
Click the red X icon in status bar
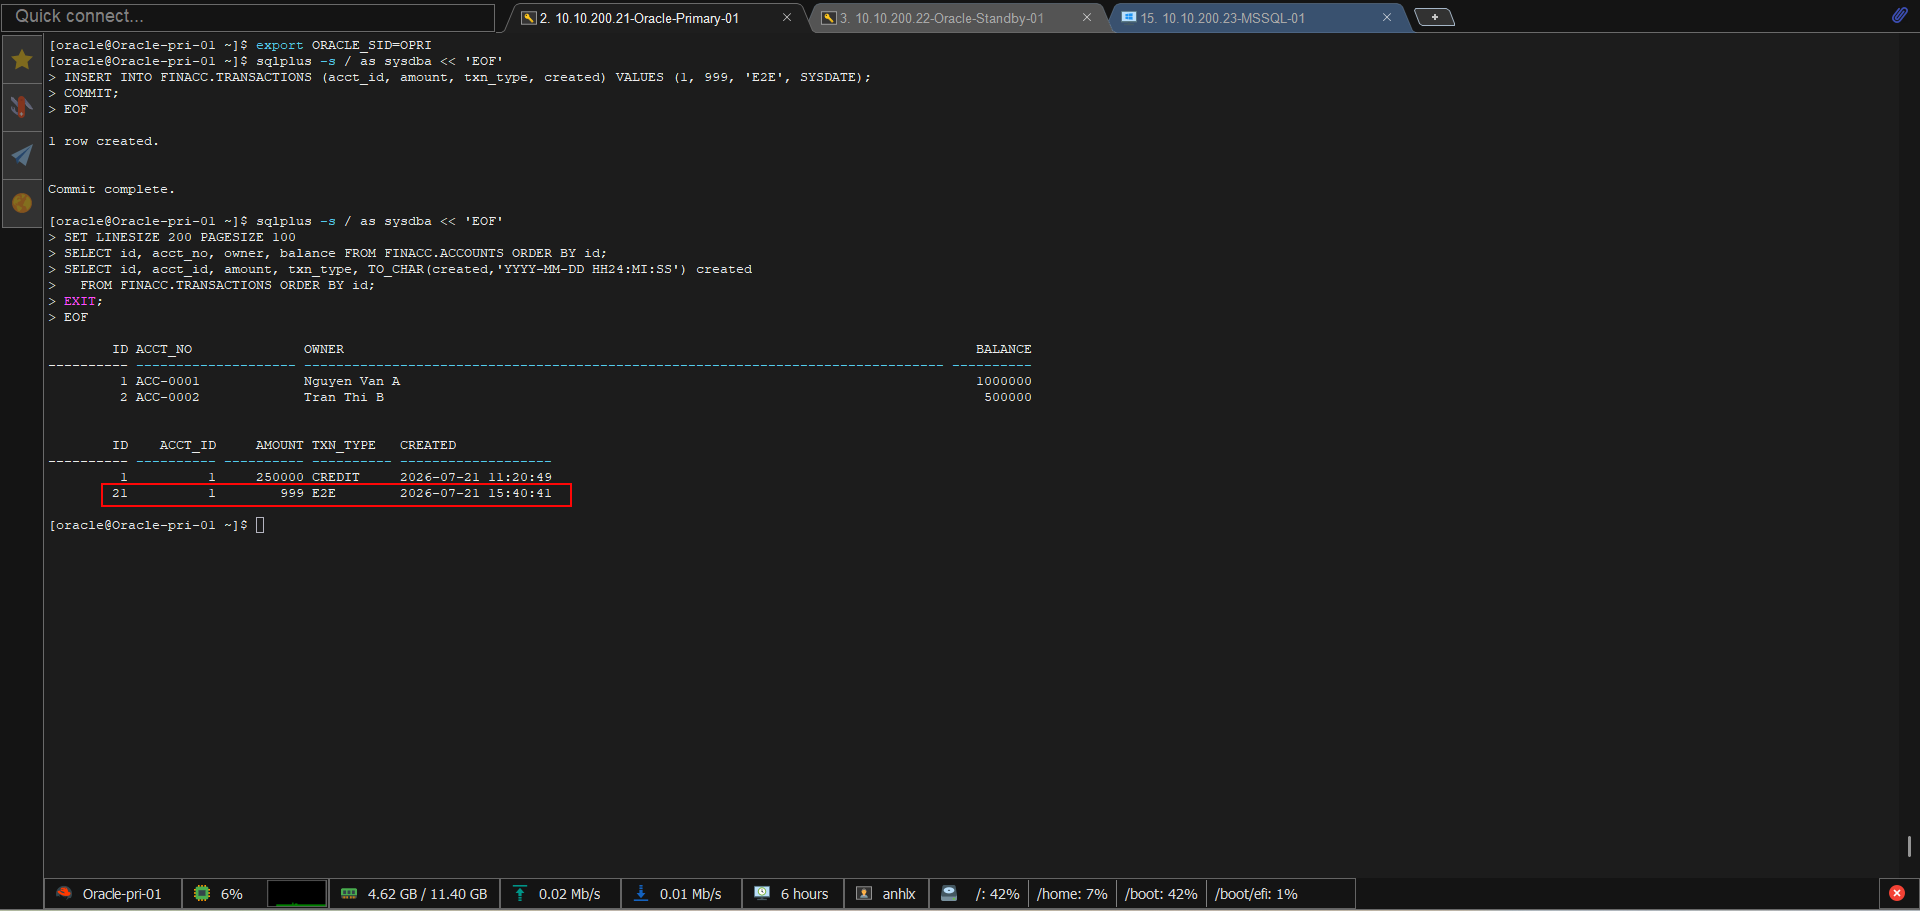[x=1897, y=894]
